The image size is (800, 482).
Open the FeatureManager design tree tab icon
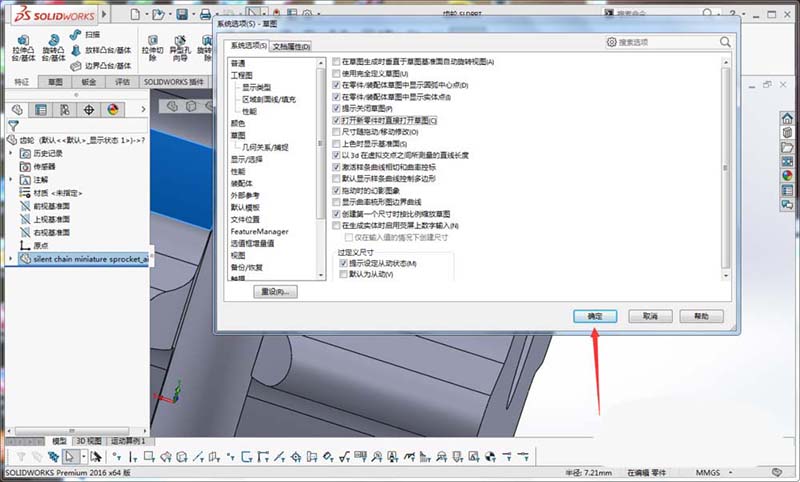point(17,109)
